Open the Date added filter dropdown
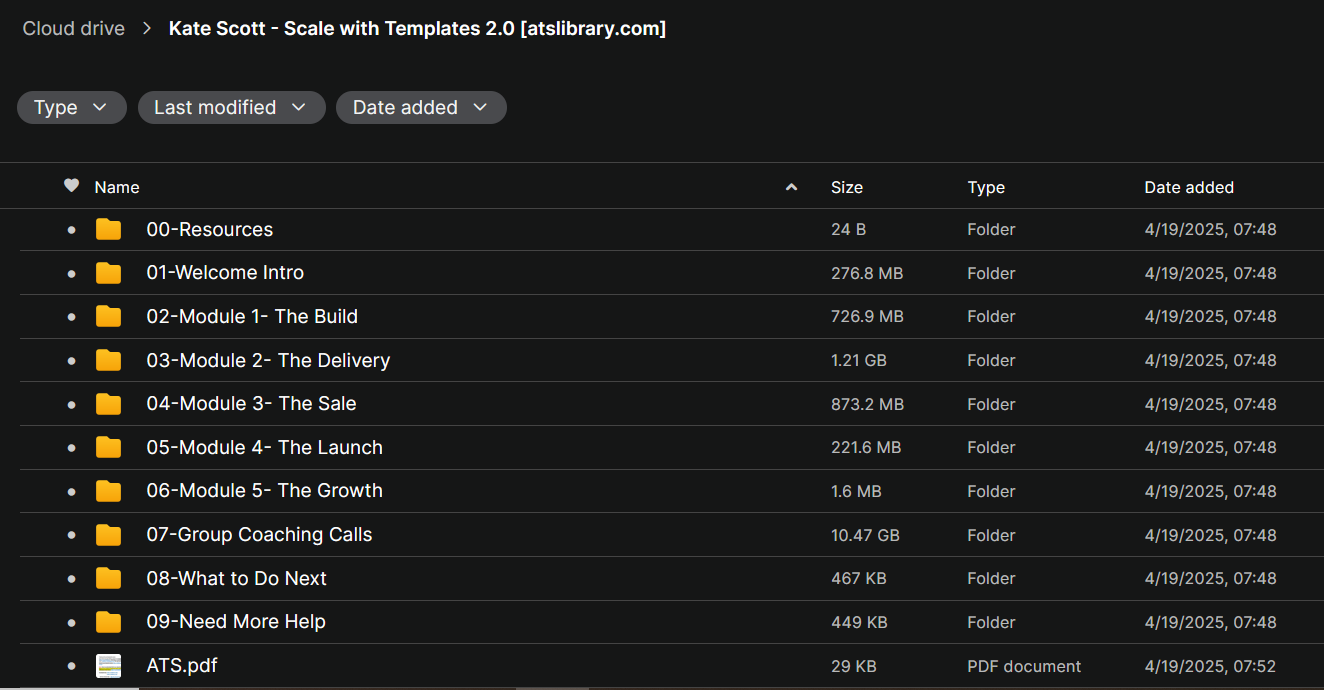This screenshot has height=690, width=1324. (x=421, y=108)
